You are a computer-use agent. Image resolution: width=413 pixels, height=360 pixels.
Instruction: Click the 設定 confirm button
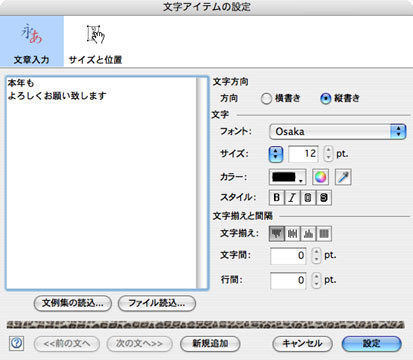click(372, 344)
